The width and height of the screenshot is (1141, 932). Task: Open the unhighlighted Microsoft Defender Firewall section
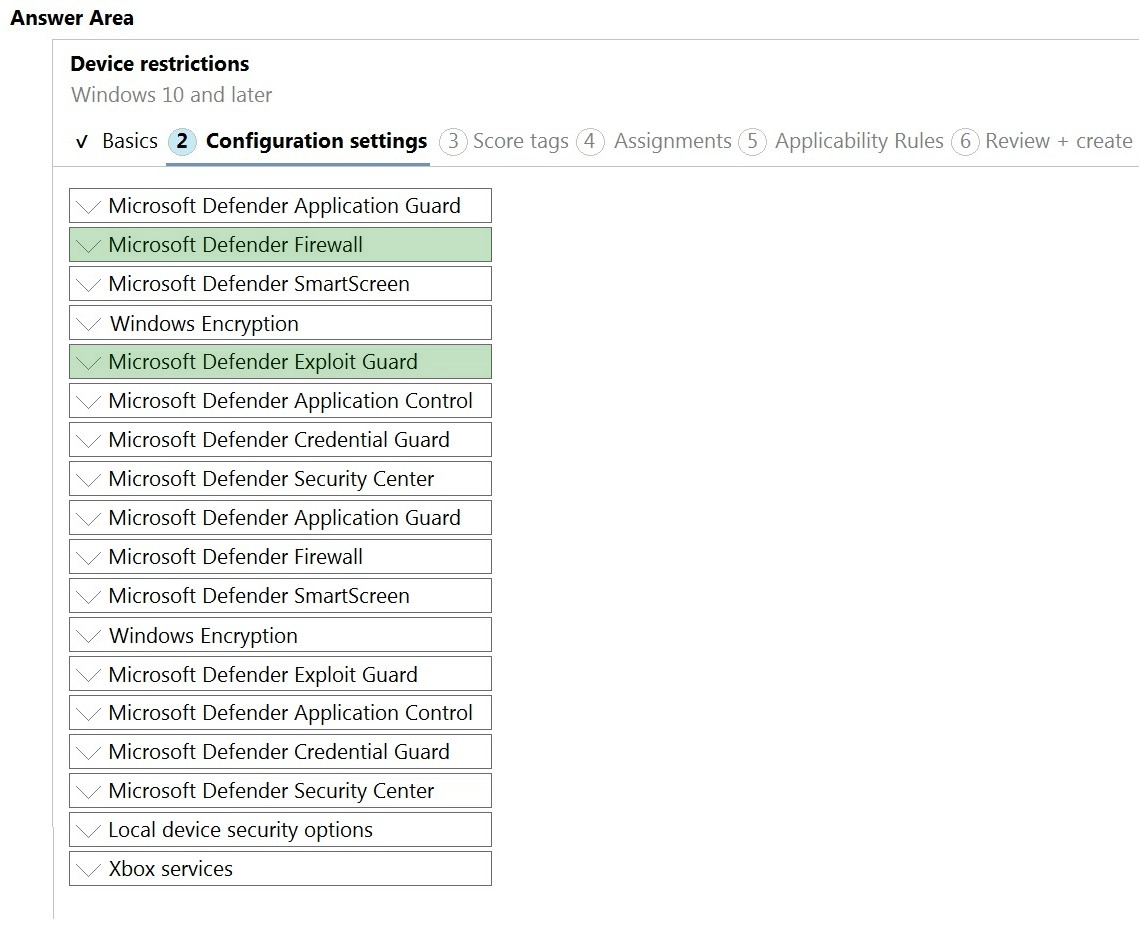(280, 557)
